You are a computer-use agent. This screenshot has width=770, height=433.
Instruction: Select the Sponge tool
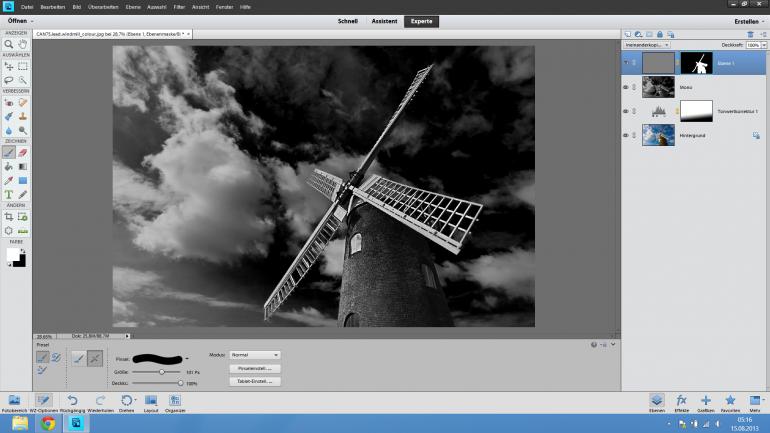click(x=23, y=130)
